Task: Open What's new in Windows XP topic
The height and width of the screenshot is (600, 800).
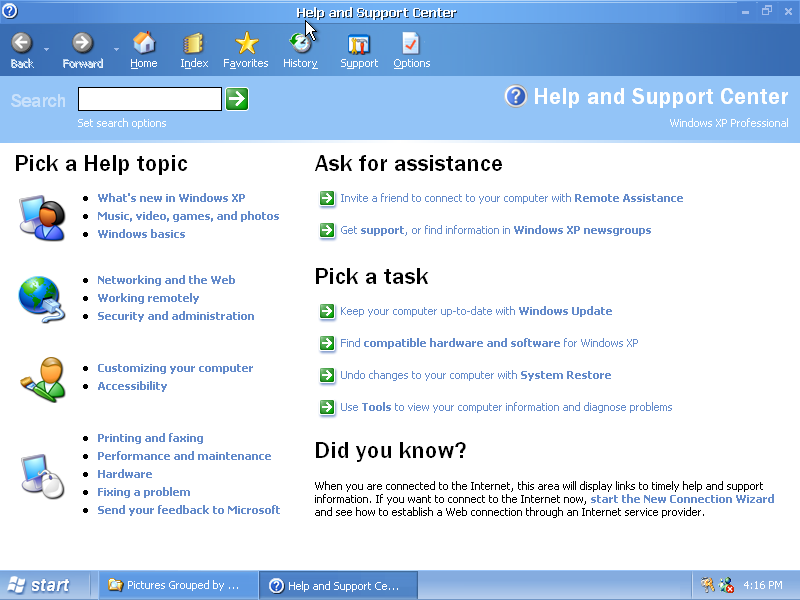Action: (x=171, y=198)
